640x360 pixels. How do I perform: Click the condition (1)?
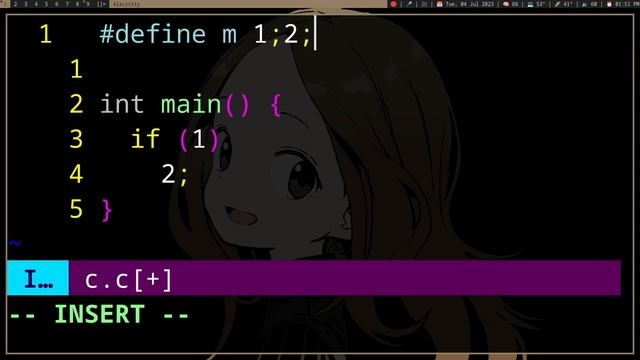click(199, 140)
